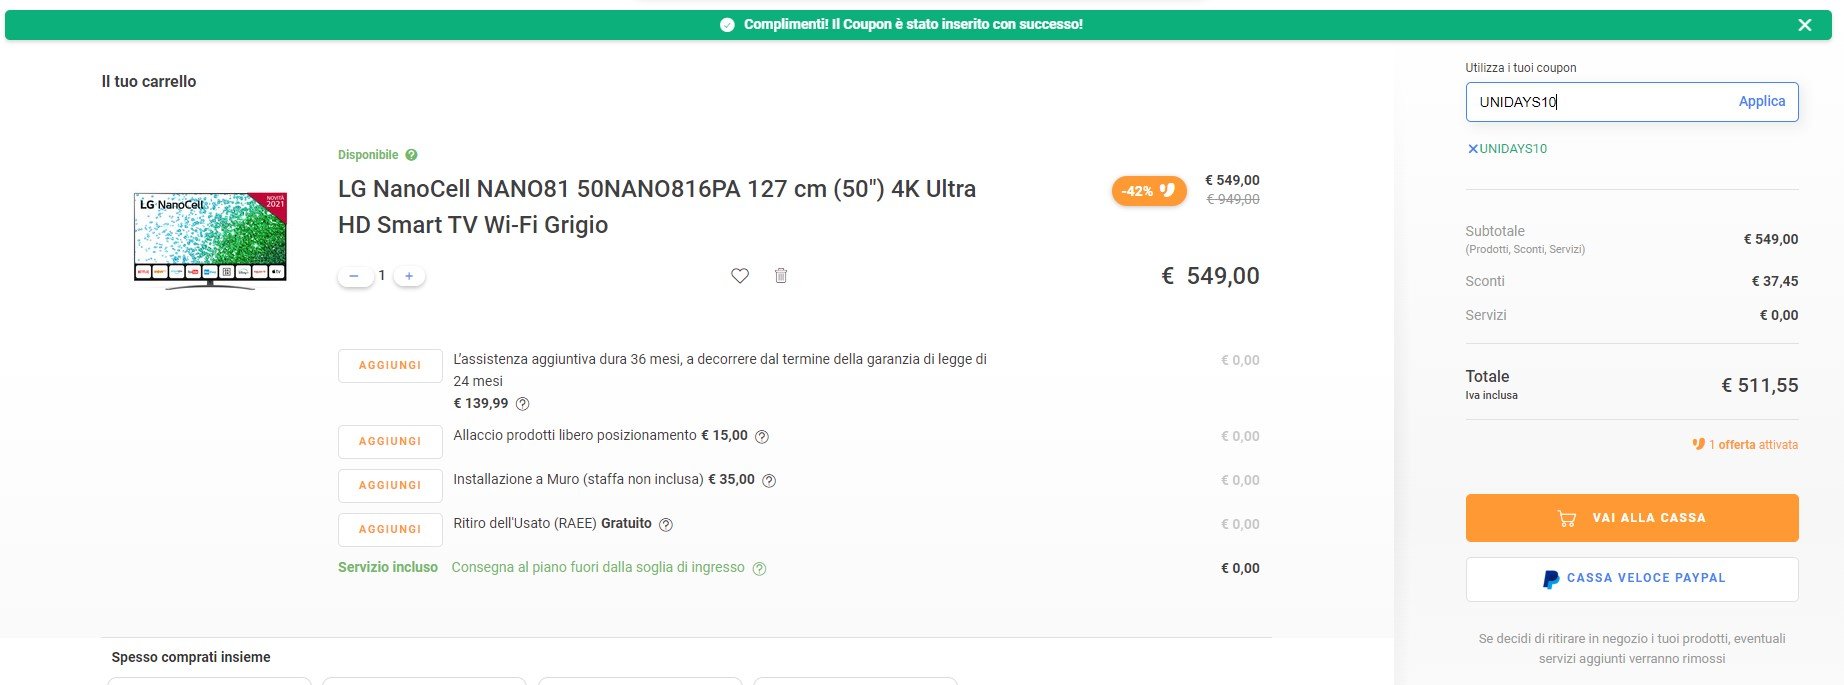Open info icon for Ritiro dell'Usato

(x=666, y=525)
